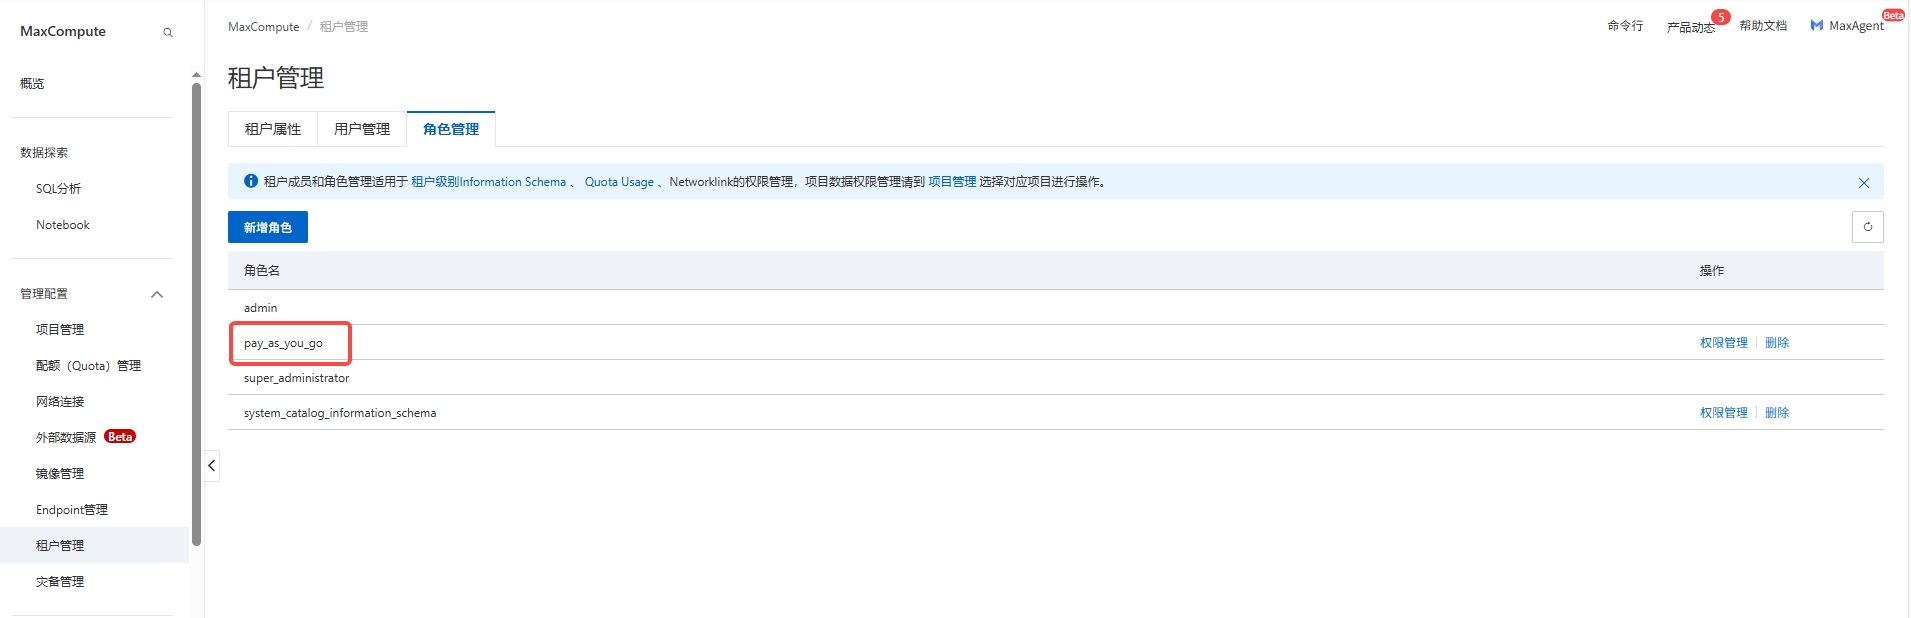Click the search icon beside MaxCompute

coord(168,32)
